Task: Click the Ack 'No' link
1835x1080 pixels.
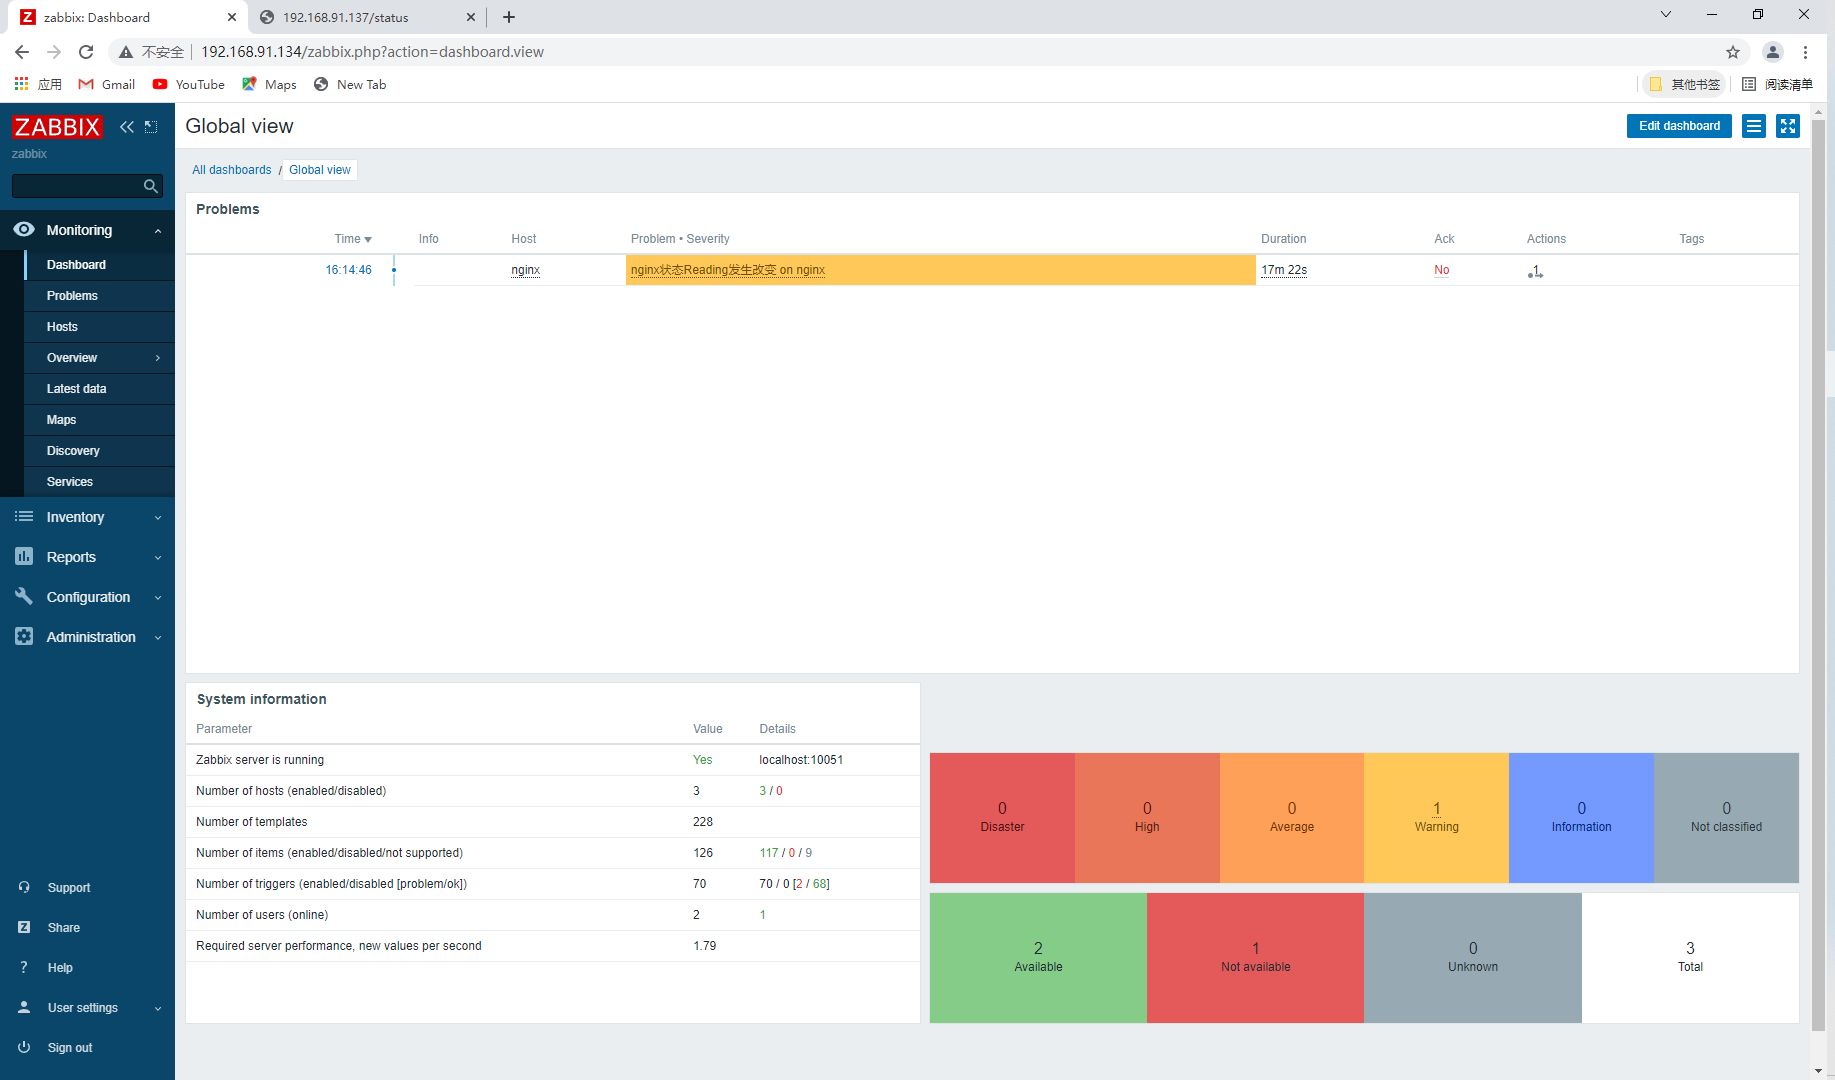Action: click(1441, 270)
